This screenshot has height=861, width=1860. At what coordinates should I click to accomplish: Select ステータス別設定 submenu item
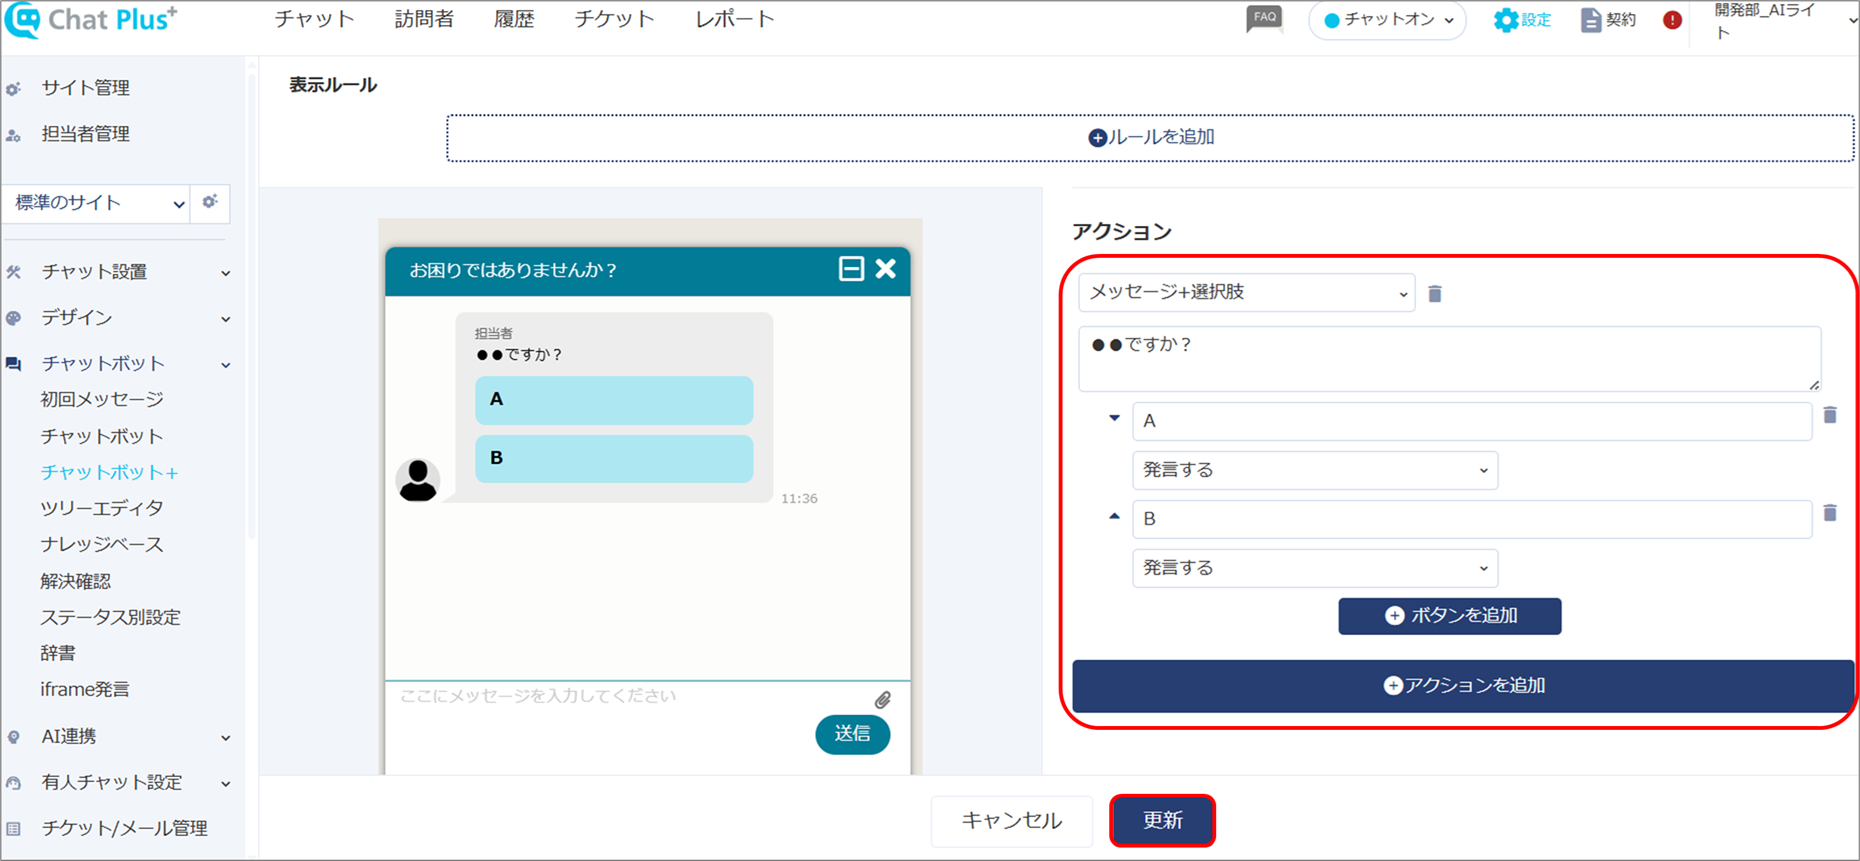tap(111, 617)
